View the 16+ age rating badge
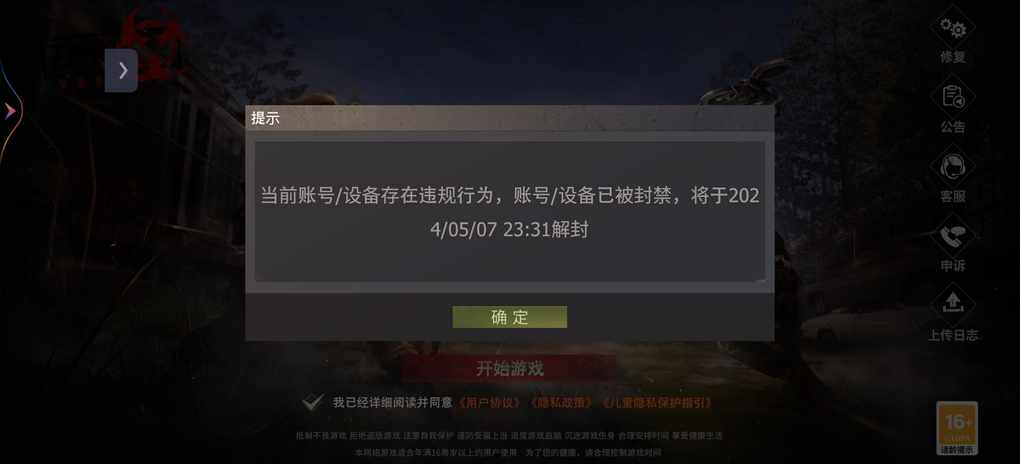Screen dimensions: 1020x464 point(957,428)
